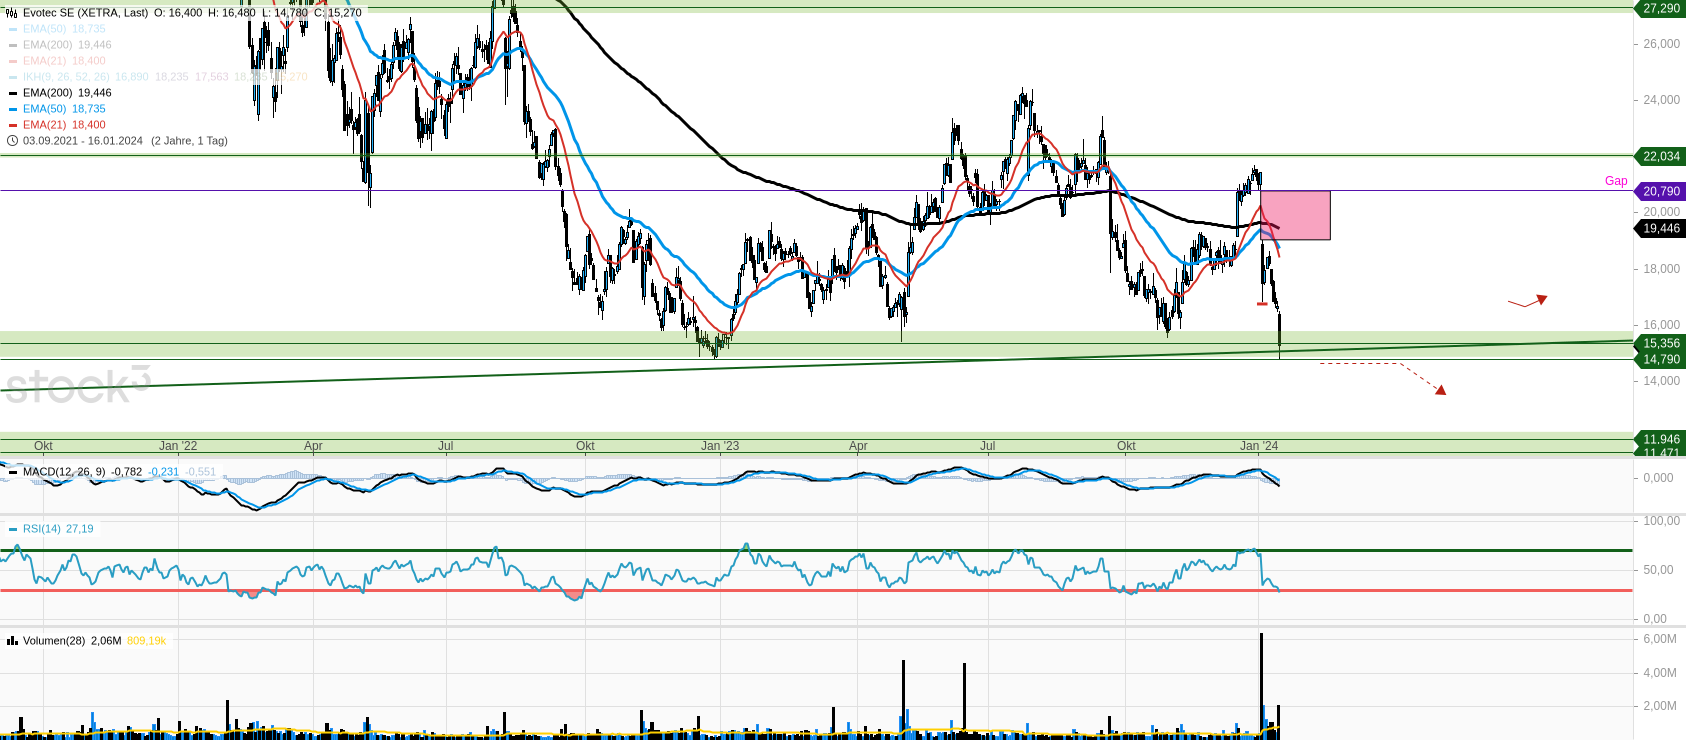Select the faded IKH(9, 26, 52, 26) legend entry
This screenshot has height=740, width=1686.
(x=66, y=77)
